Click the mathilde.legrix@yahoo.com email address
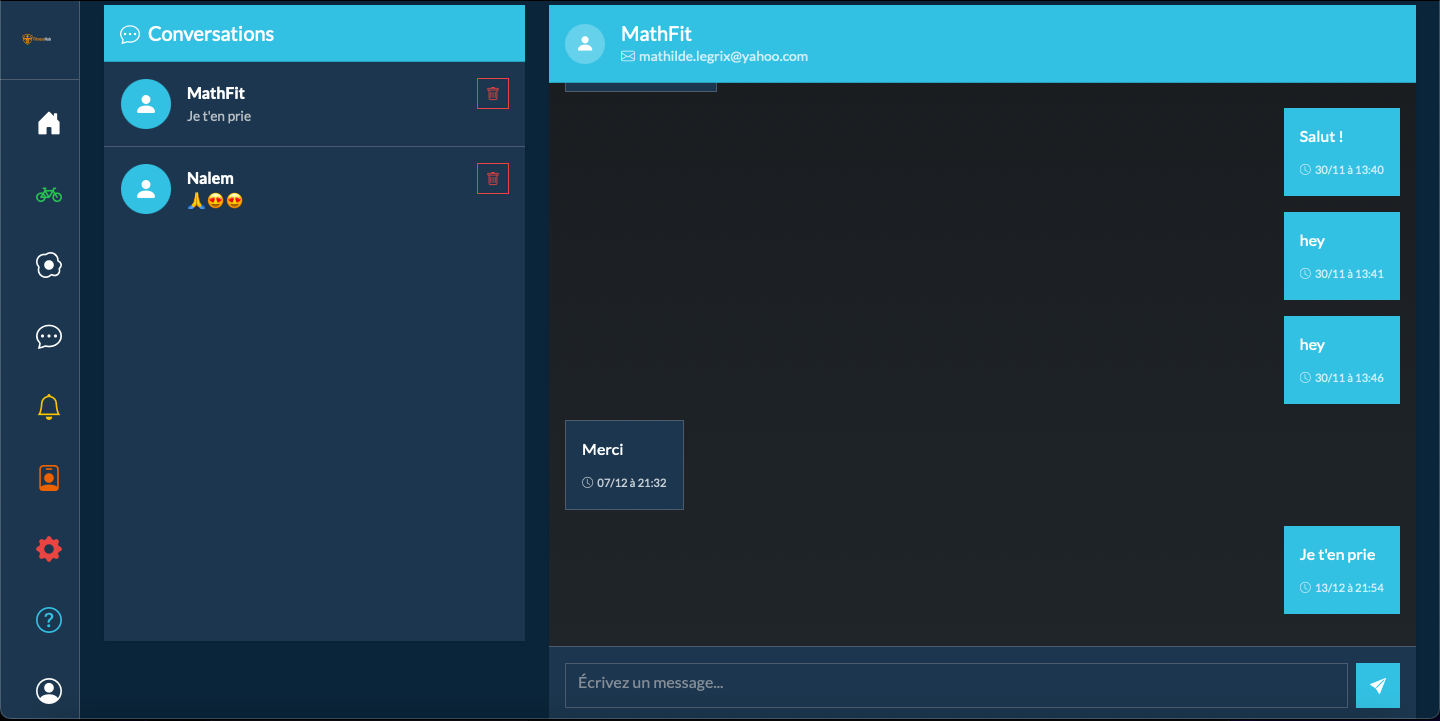 click(722, 57)
